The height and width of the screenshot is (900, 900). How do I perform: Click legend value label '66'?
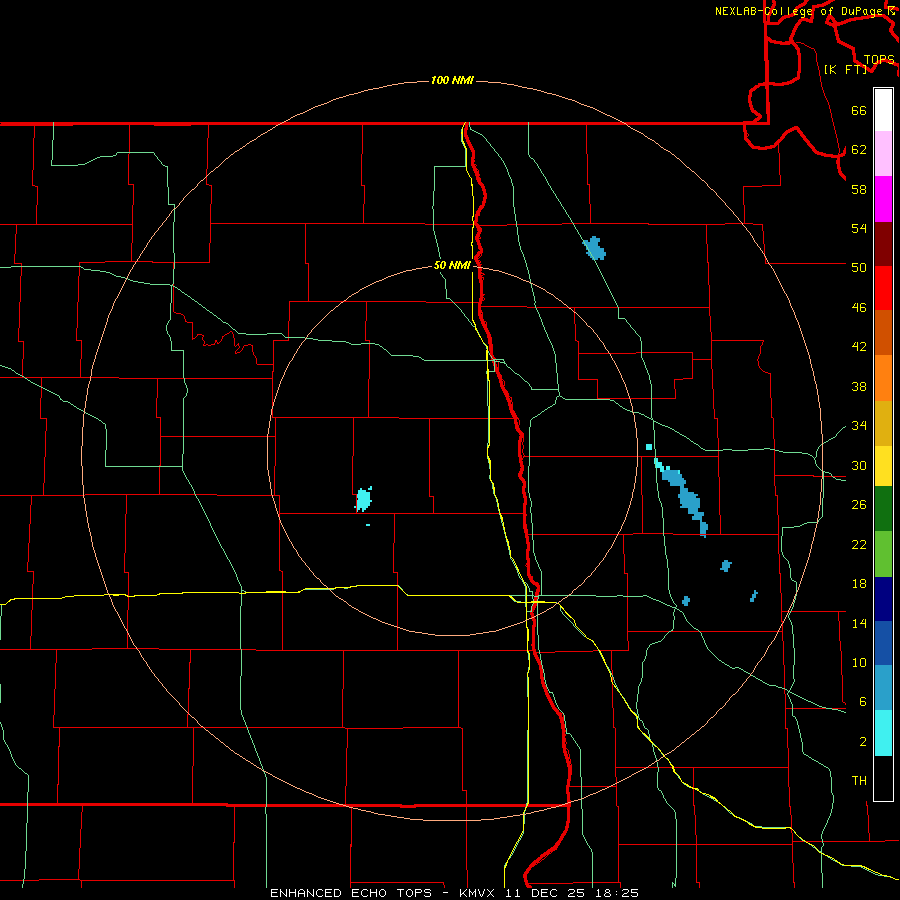pos(859,110)
